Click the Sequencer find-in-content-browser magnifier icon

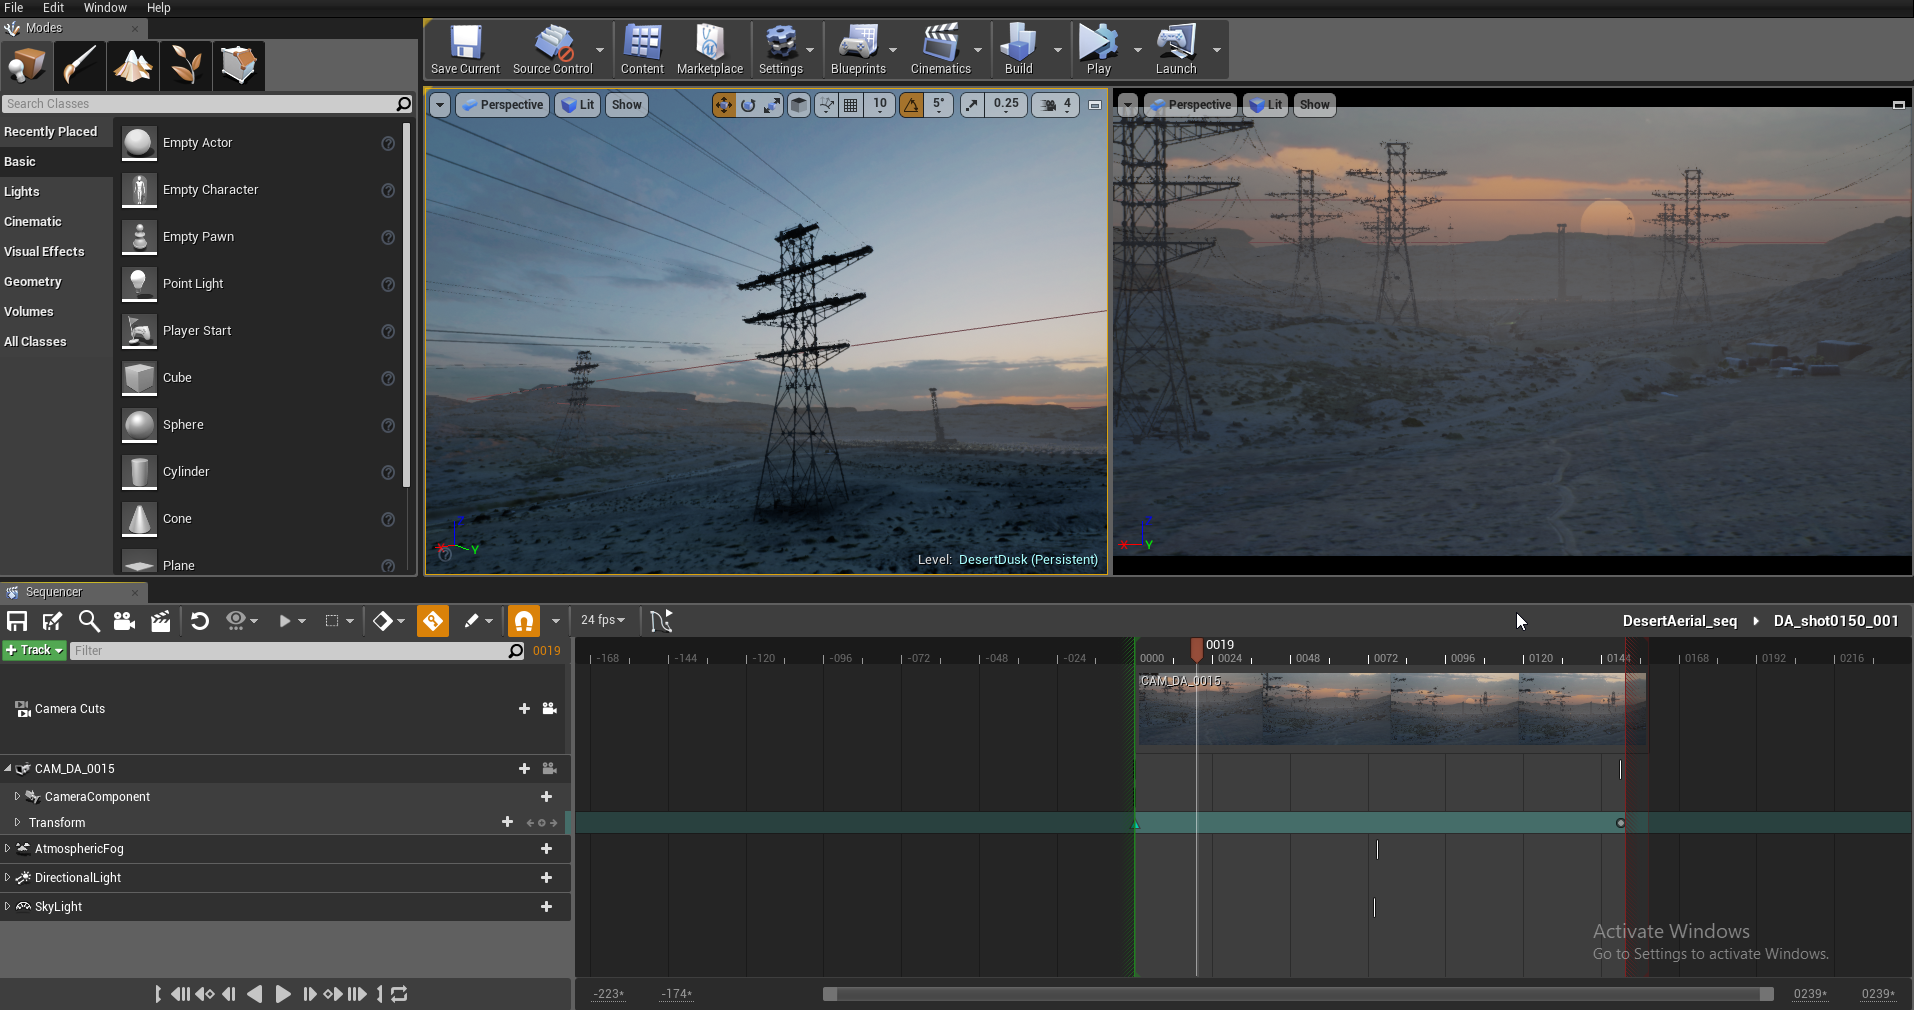89,621
